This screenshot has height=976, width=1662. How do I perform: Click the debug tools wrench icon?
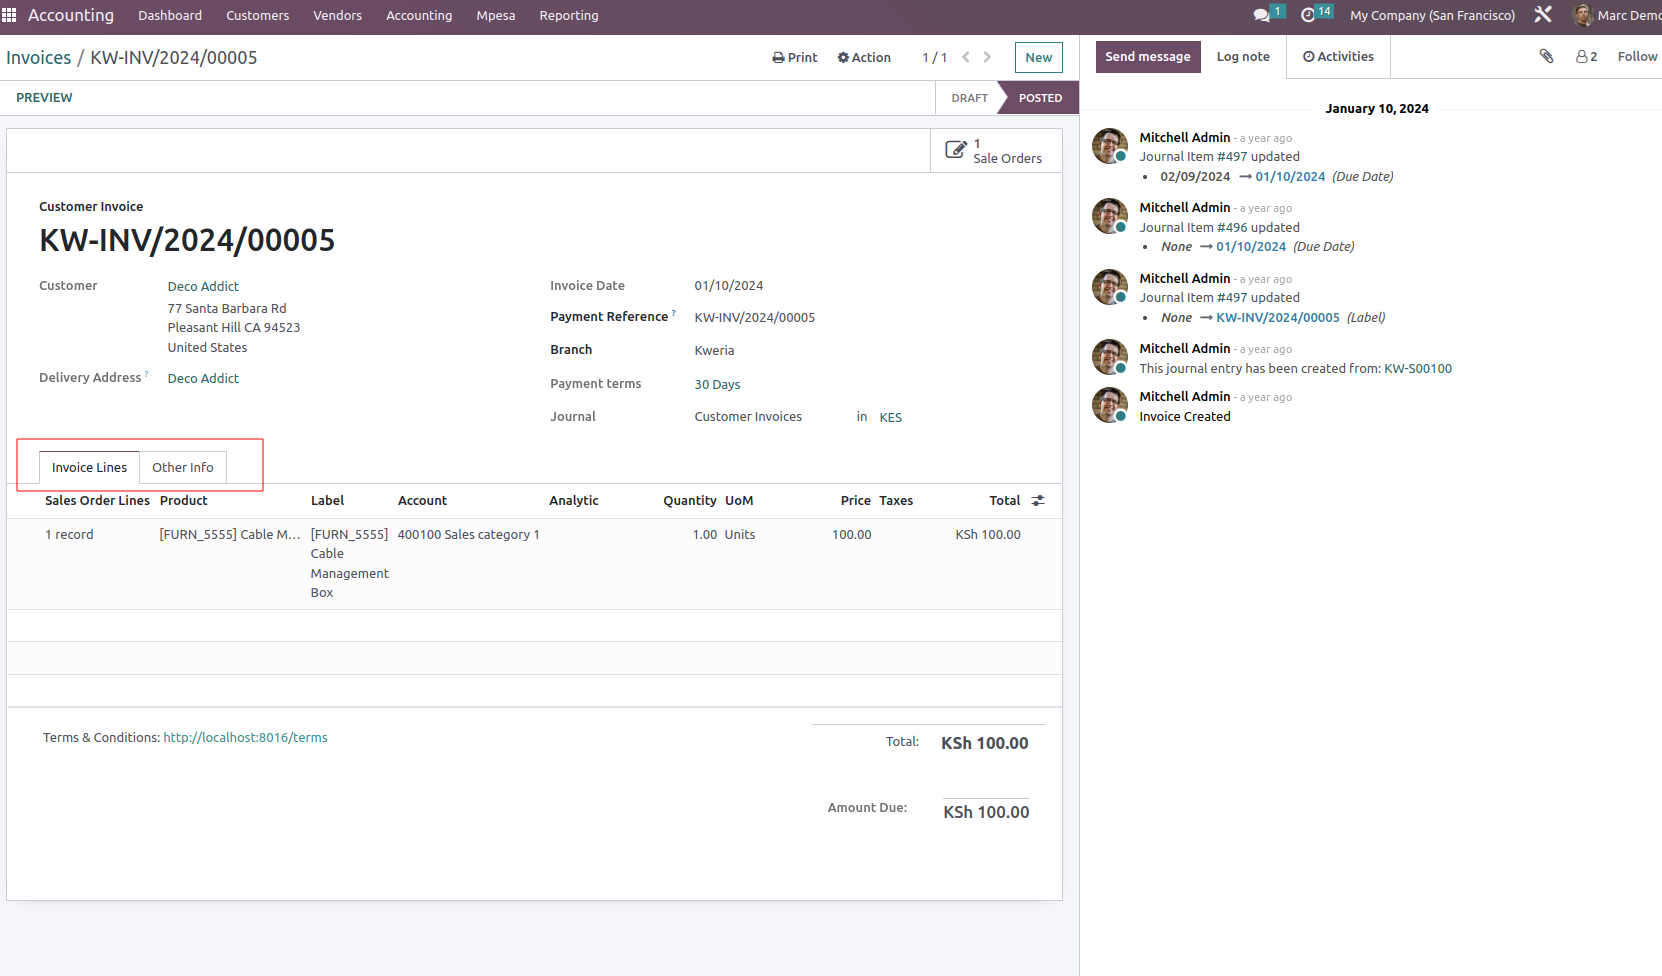point(1543,15)
